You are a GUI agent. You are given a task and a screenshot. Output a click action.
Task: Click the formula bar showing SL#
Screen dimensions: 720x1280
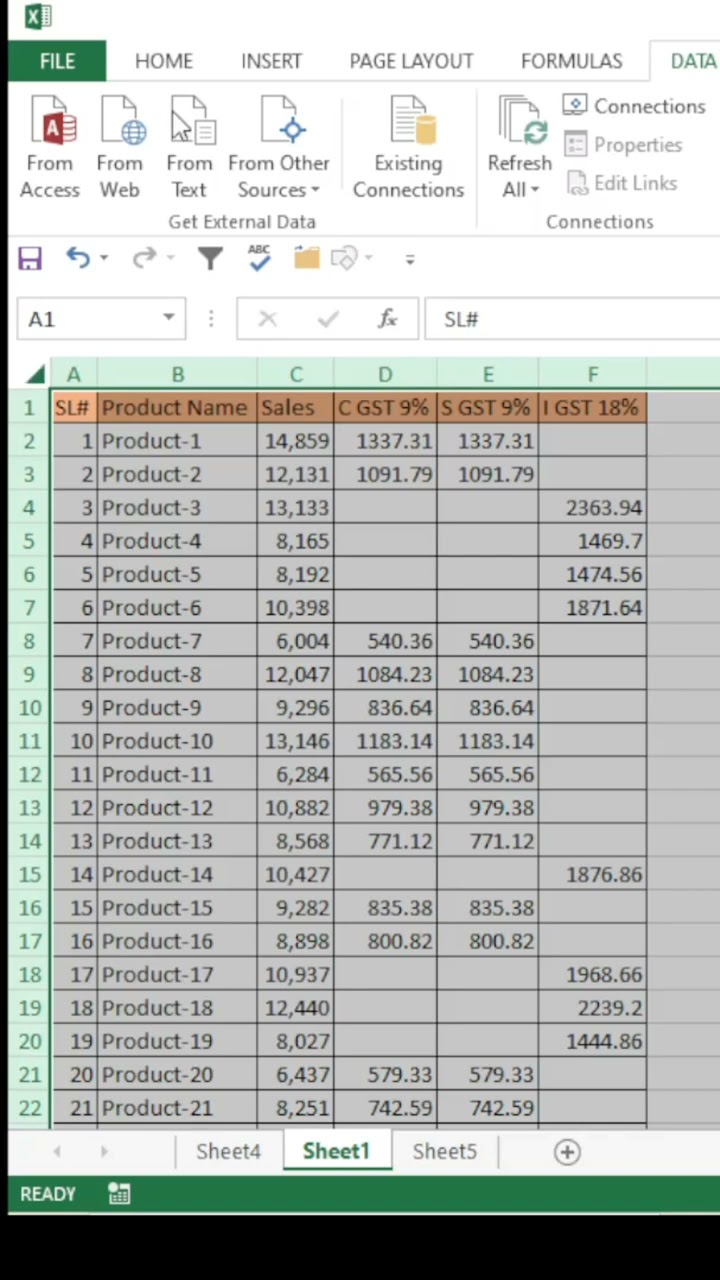tap(572, 319)
